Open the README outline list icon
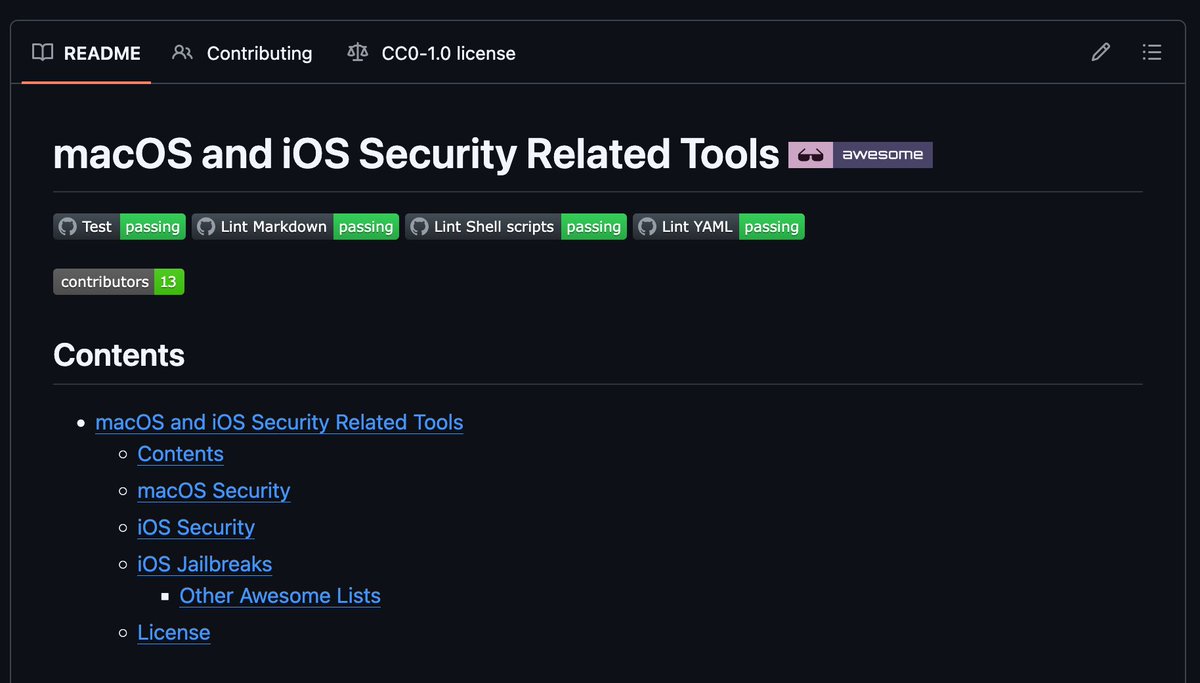The image size is (1200, 683). pos(1152,53)
